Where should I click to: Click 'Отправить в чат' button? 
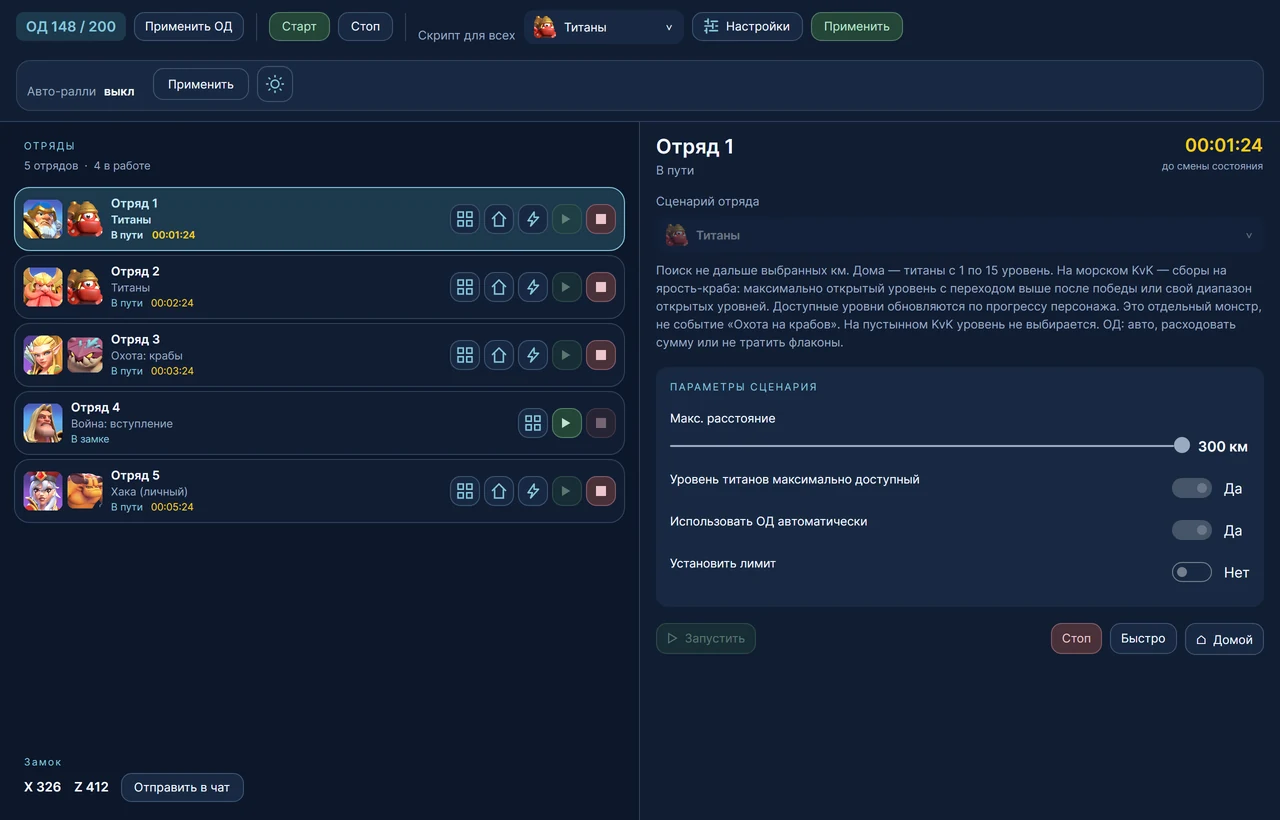pyautogui.click(x=182, y=787)
